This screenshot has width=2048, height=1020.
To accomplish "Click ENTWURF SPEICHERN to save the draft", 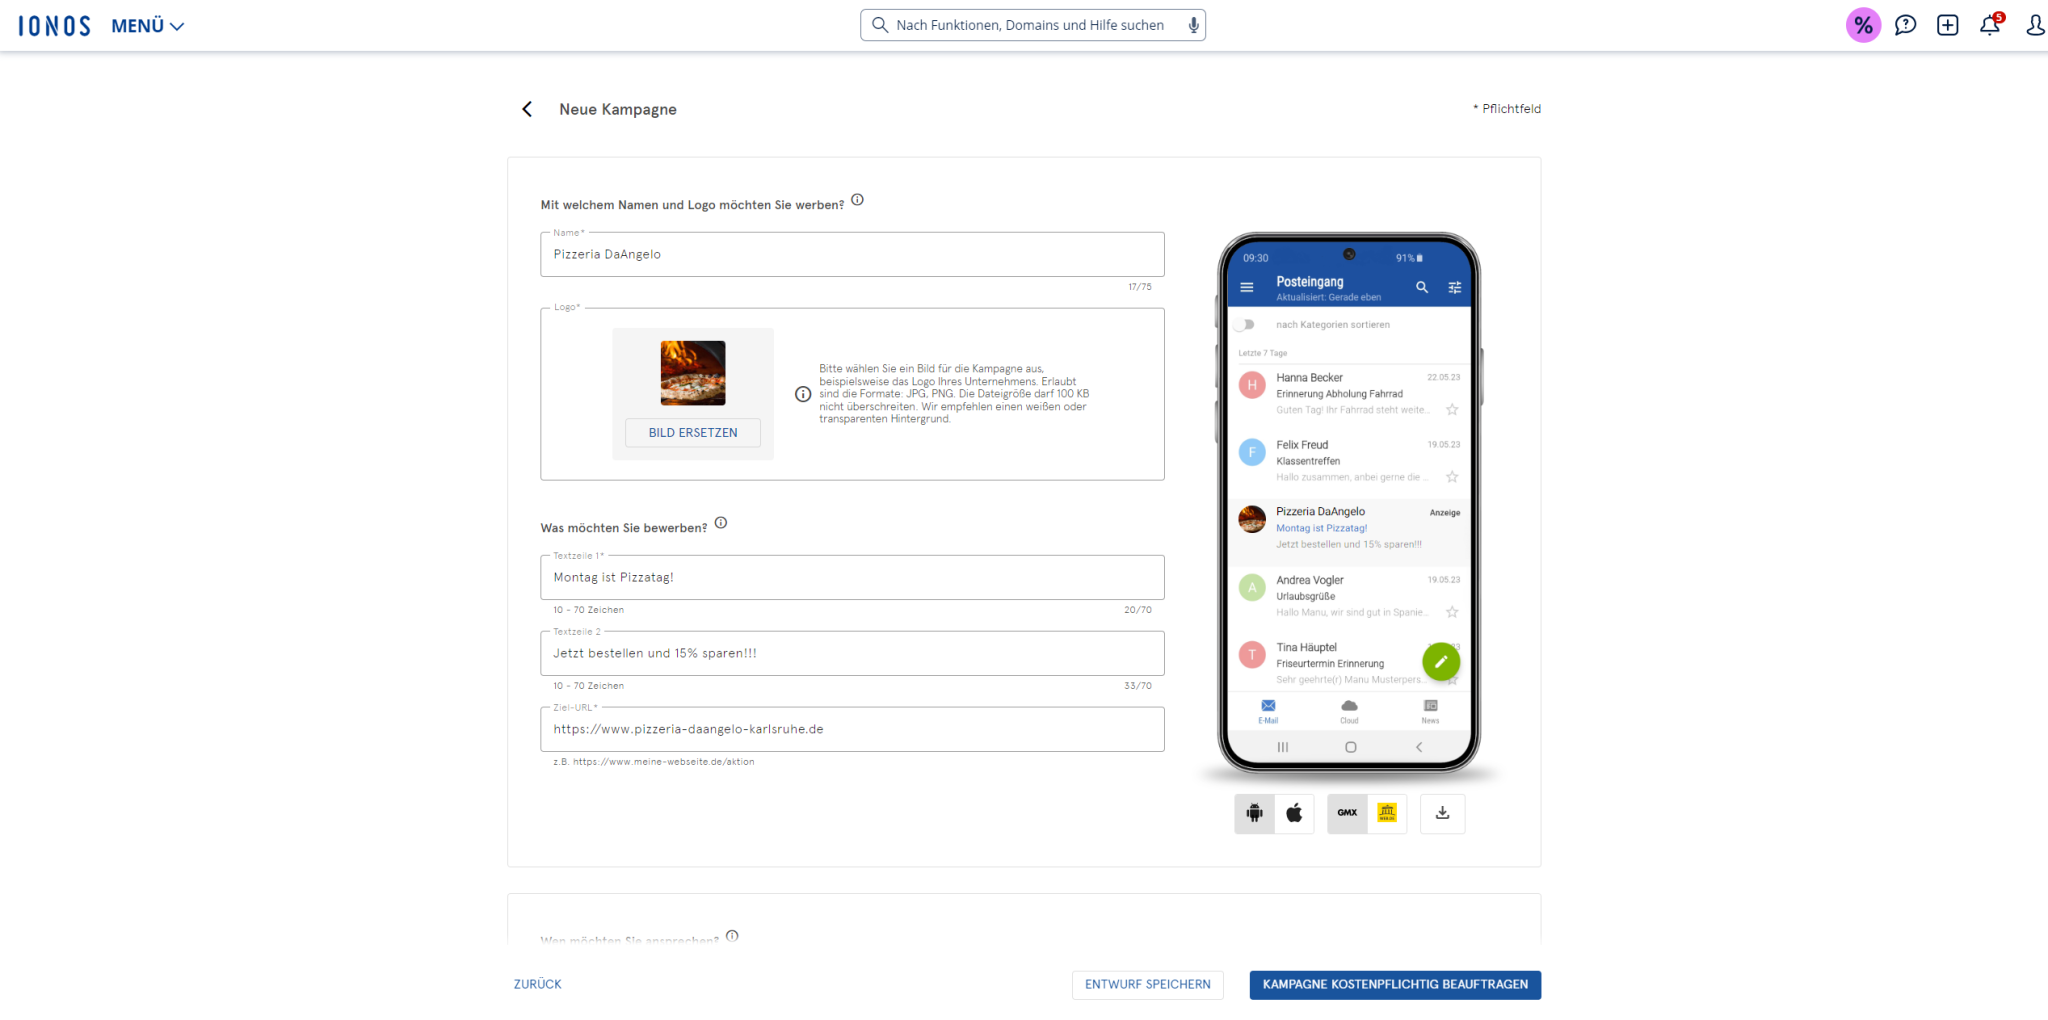I will click(1147, 985).
